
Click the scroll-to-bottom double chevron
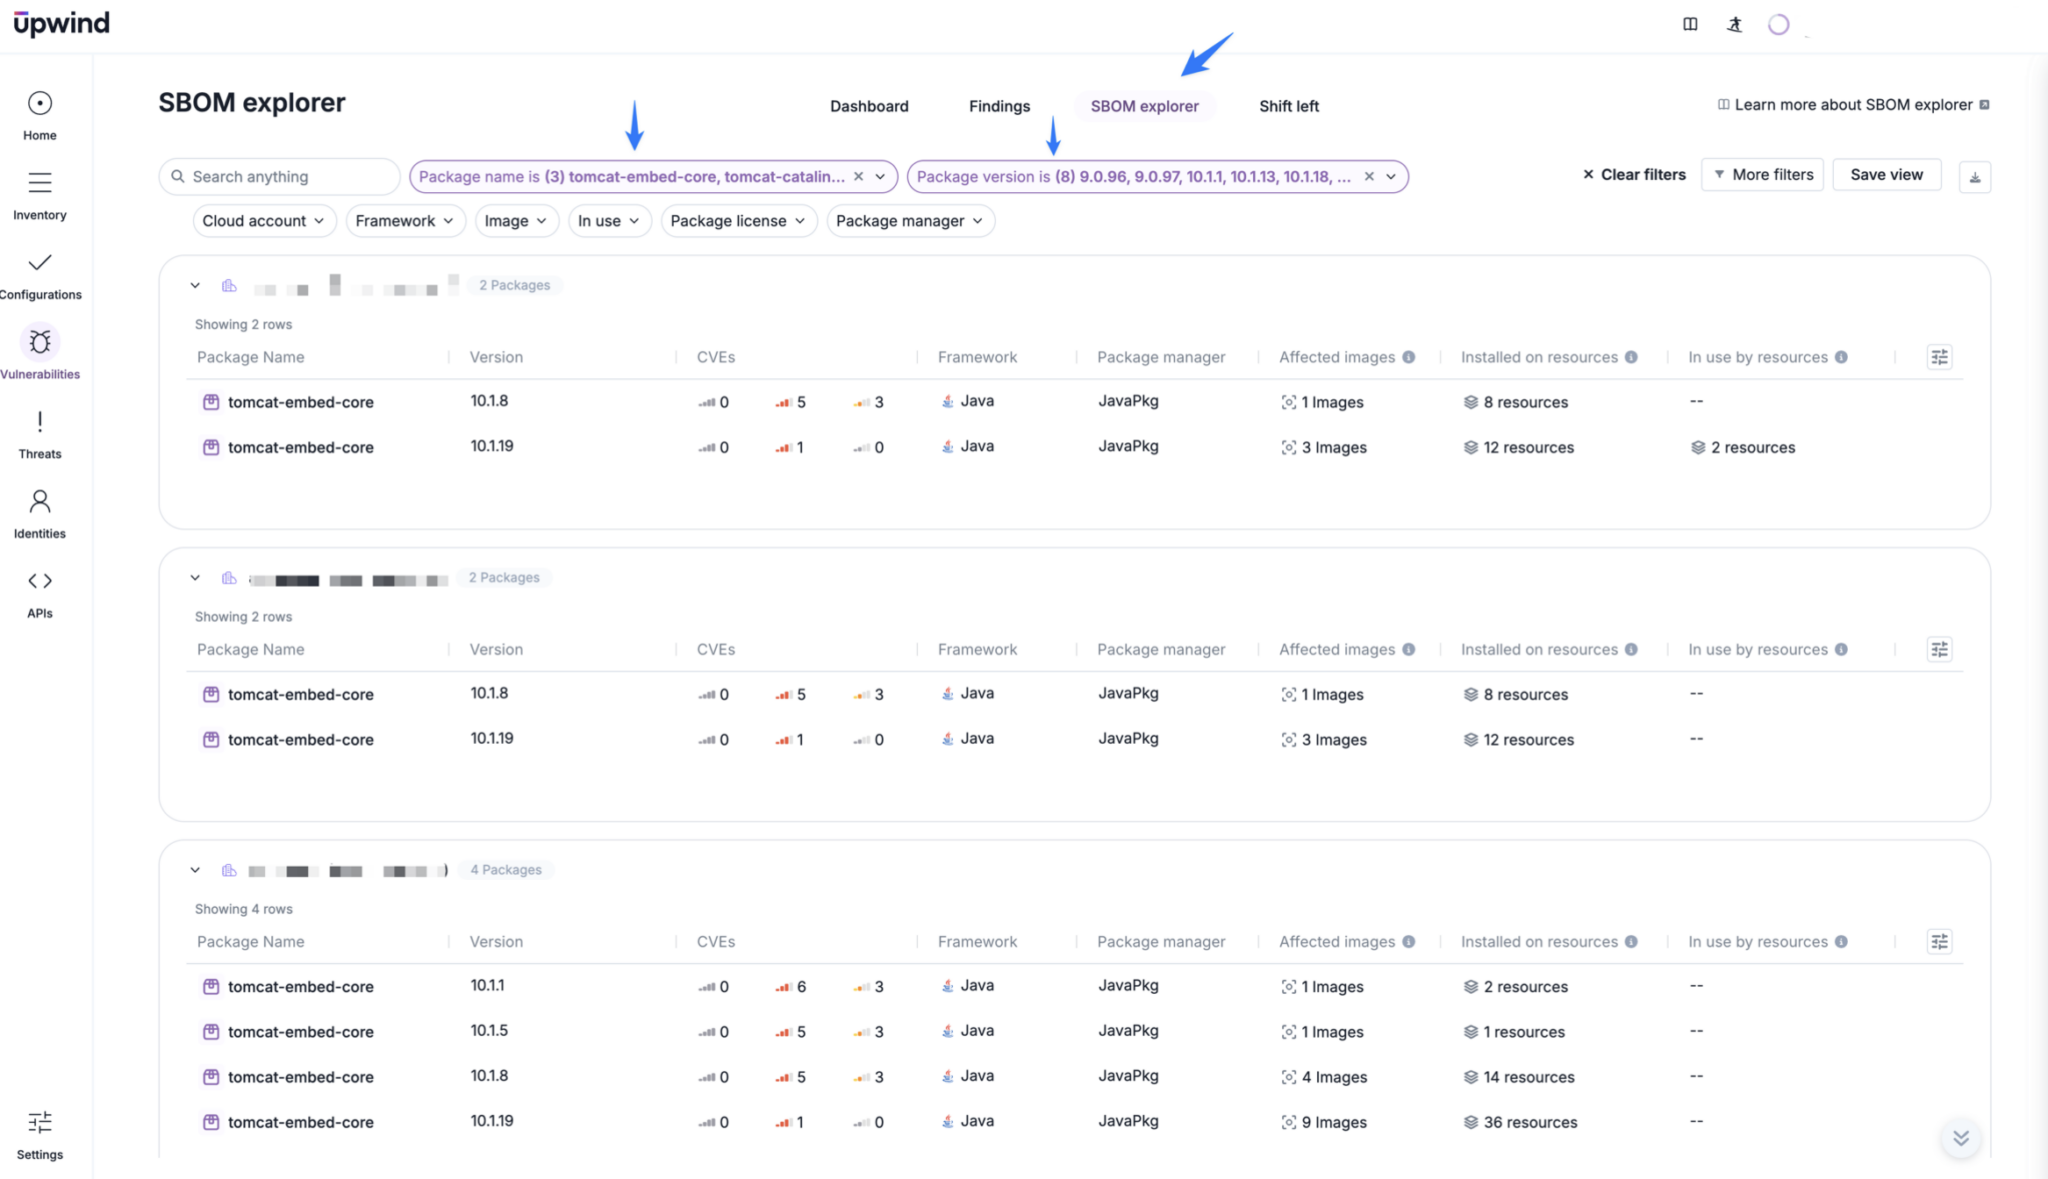point(1960,1138)
